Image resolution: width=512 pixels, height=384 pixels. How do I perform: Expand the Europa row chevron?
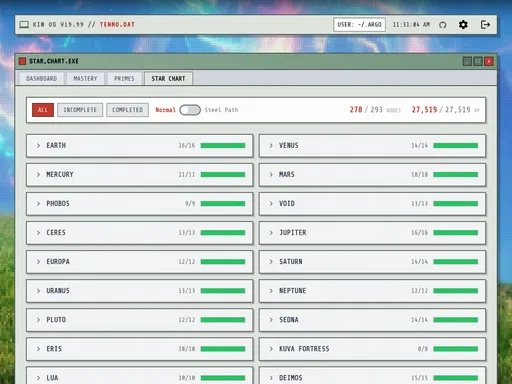(x=38, y=262)
